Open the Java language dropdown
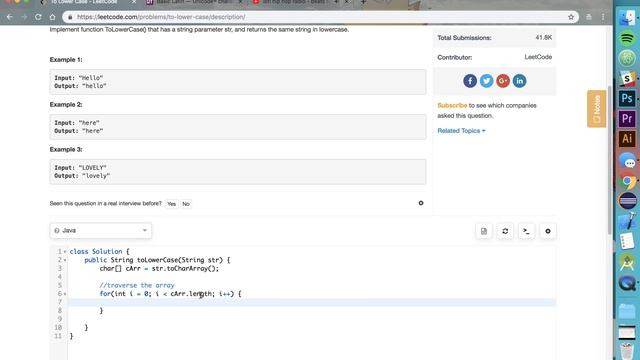Image resolution: width=640 pixels, height=360 pixels. coord(100,231)
